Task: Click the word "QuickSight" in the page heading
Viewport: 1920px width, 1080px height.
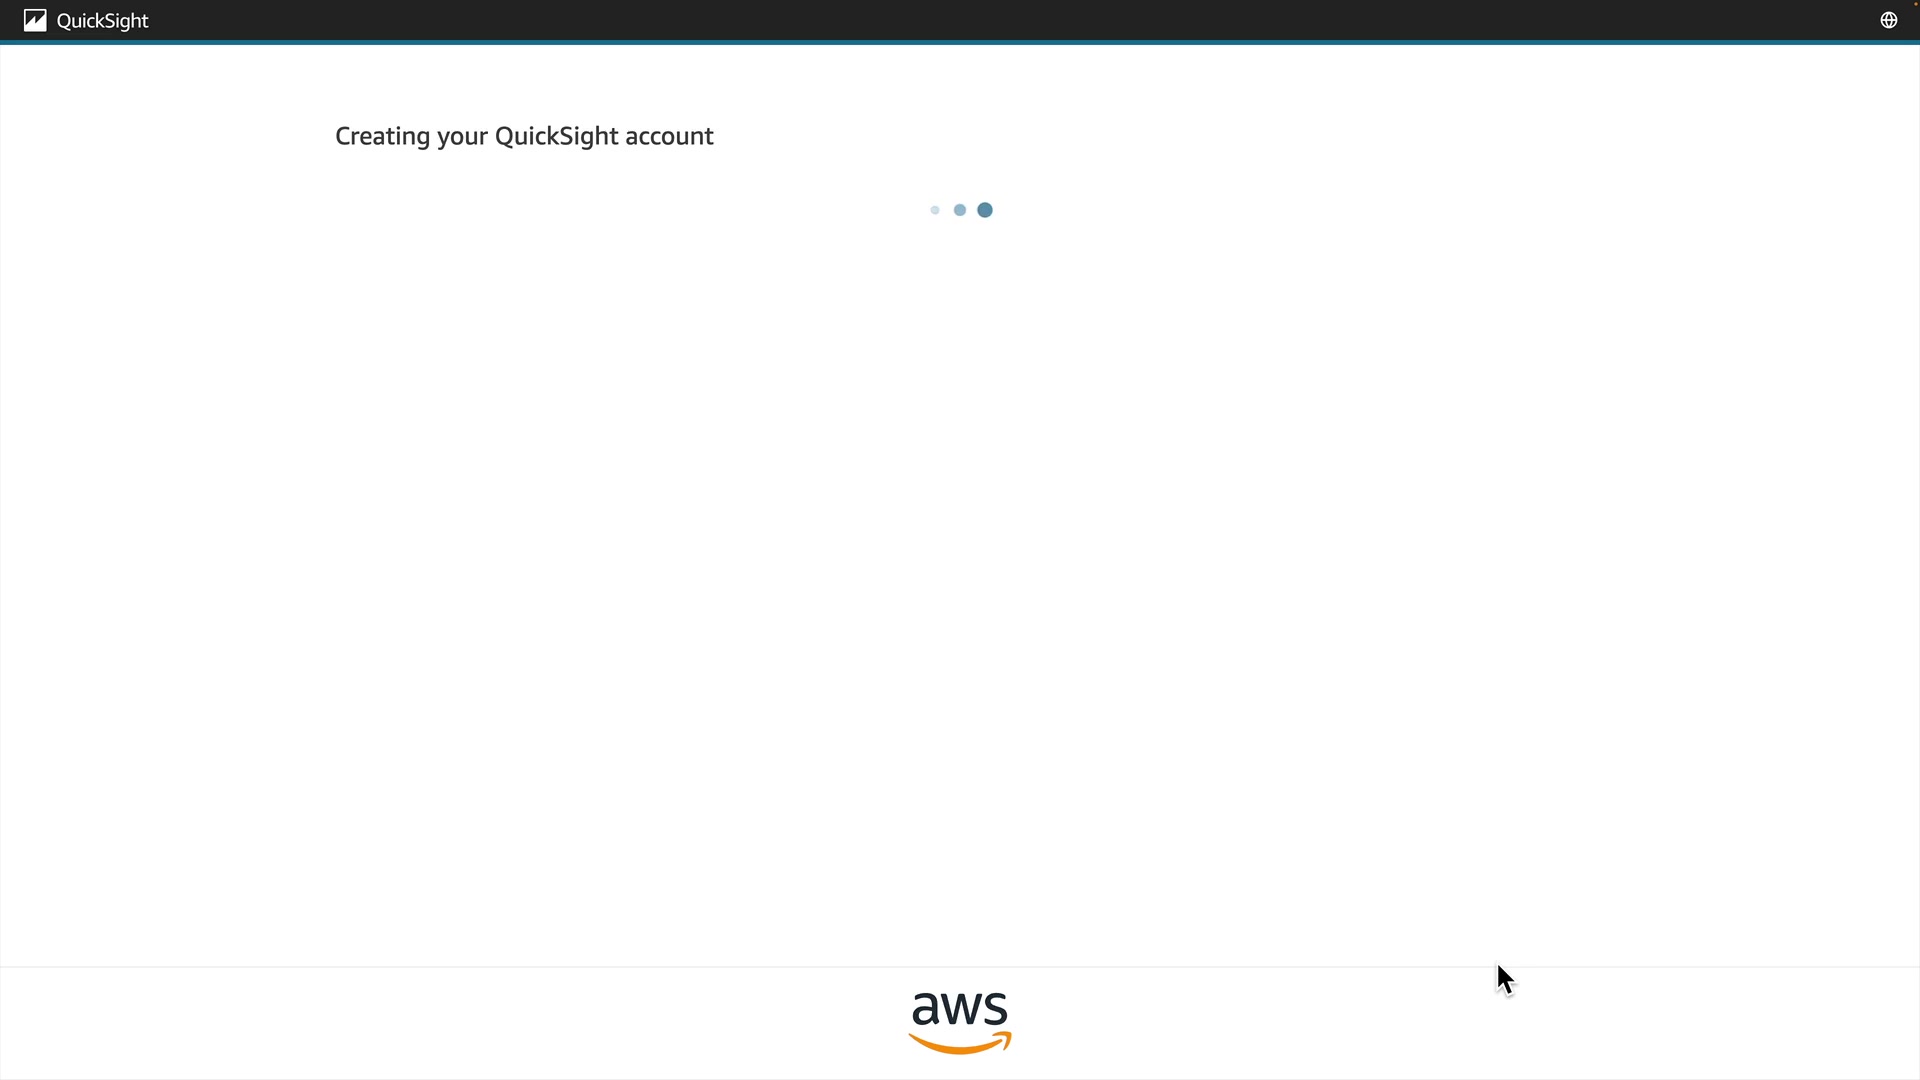Action: (556, 136)
